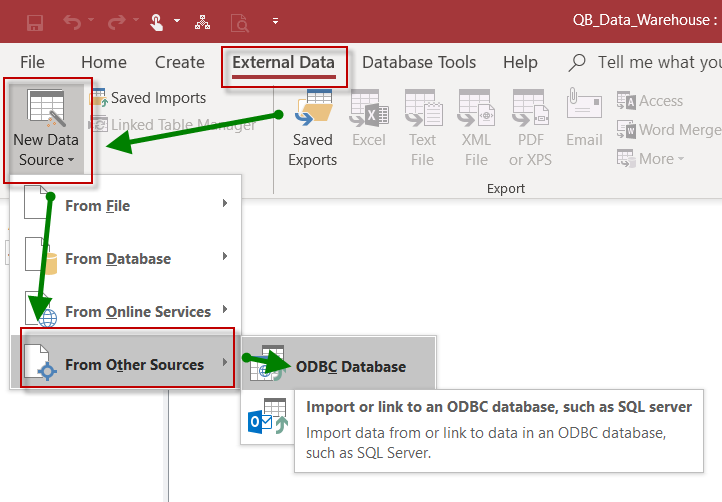Viewport: 722px width, 502px height.
Task: Click the Save icon in quick access toolbar
Action: (x=35, y=22)
